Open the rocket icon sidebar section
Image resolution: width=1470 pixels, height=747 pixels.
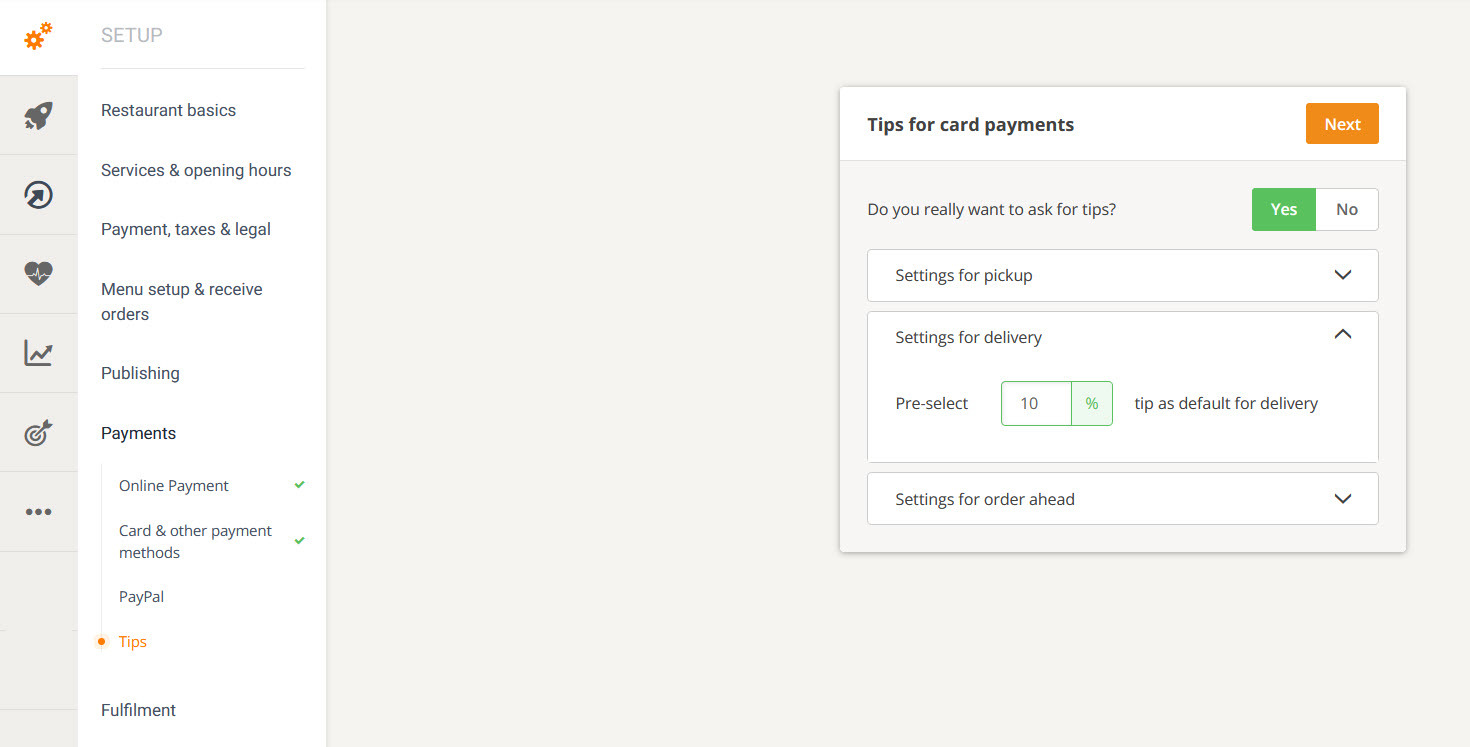(38, 116)
